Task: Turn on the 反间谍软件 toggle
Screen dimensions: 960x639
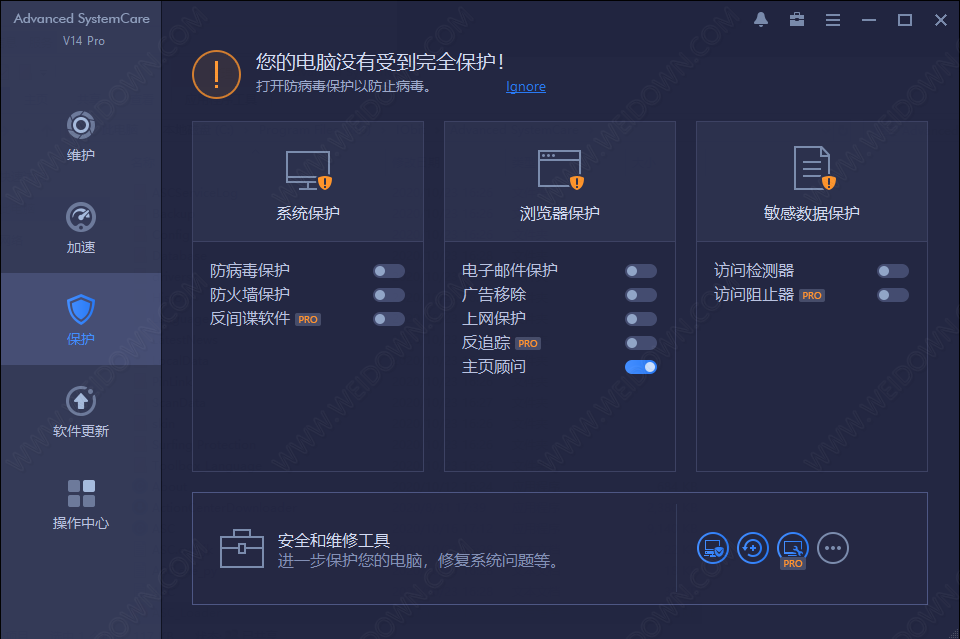Action: (389, 319)
